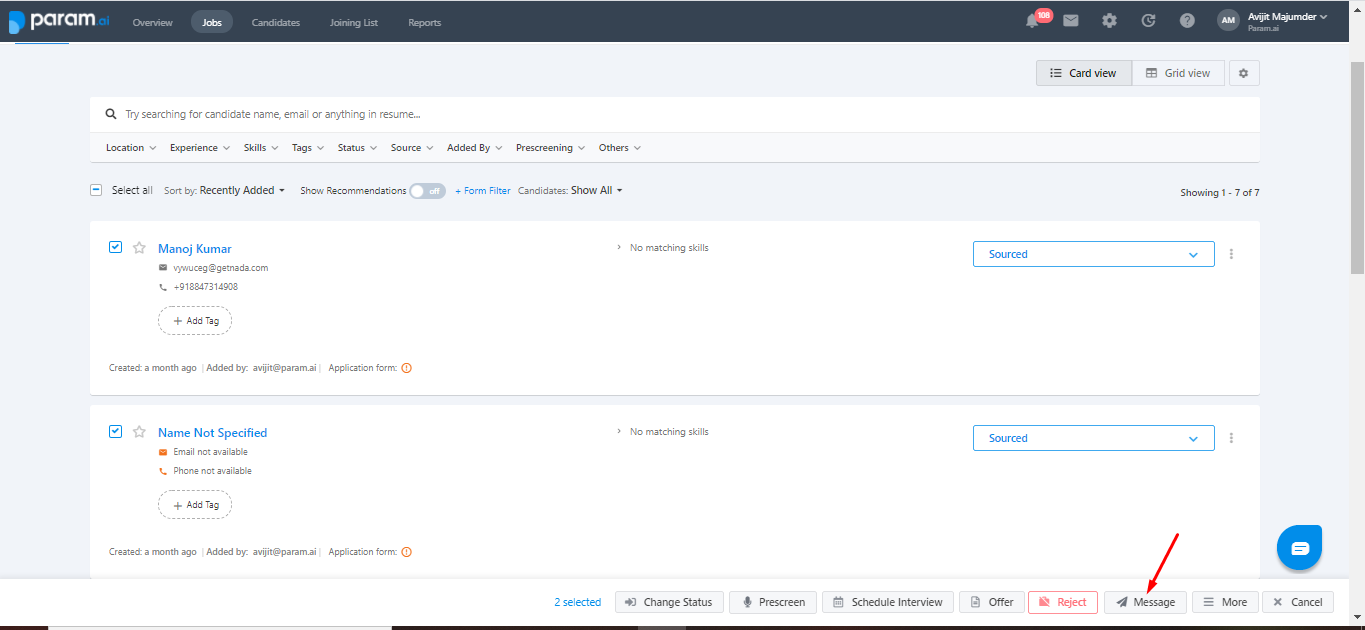Click the AM user avatar
This screenshot has height=630, width=1365.
click(1228, 21)
